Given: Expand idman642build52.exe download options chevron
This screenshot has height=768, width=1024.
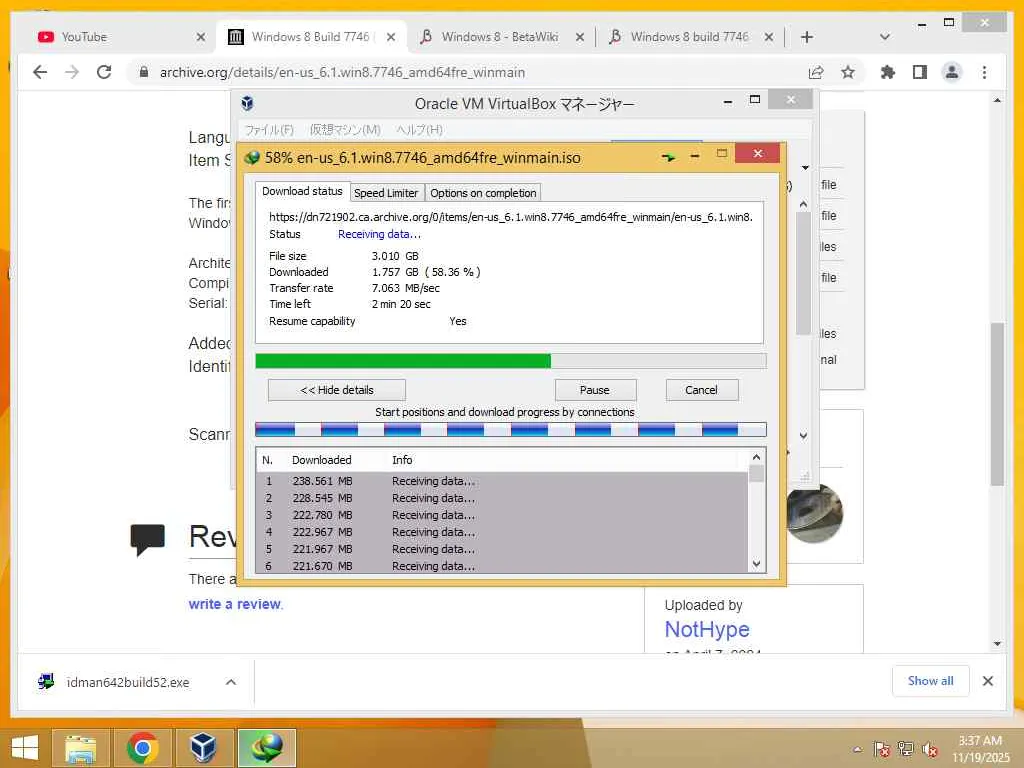Looking at the screenshot, I should (231, 682).
